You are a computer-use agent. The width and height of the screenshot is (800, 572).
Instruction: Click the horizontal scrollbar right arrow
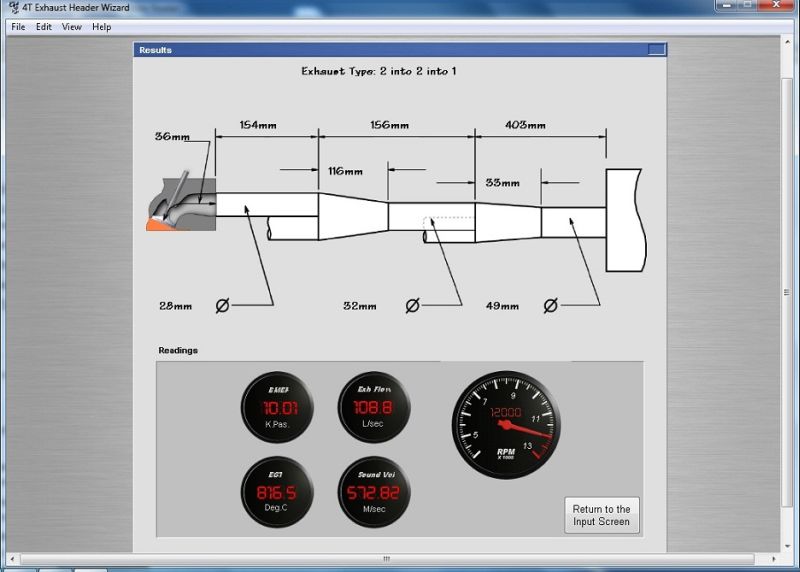(x=773, y=558)
